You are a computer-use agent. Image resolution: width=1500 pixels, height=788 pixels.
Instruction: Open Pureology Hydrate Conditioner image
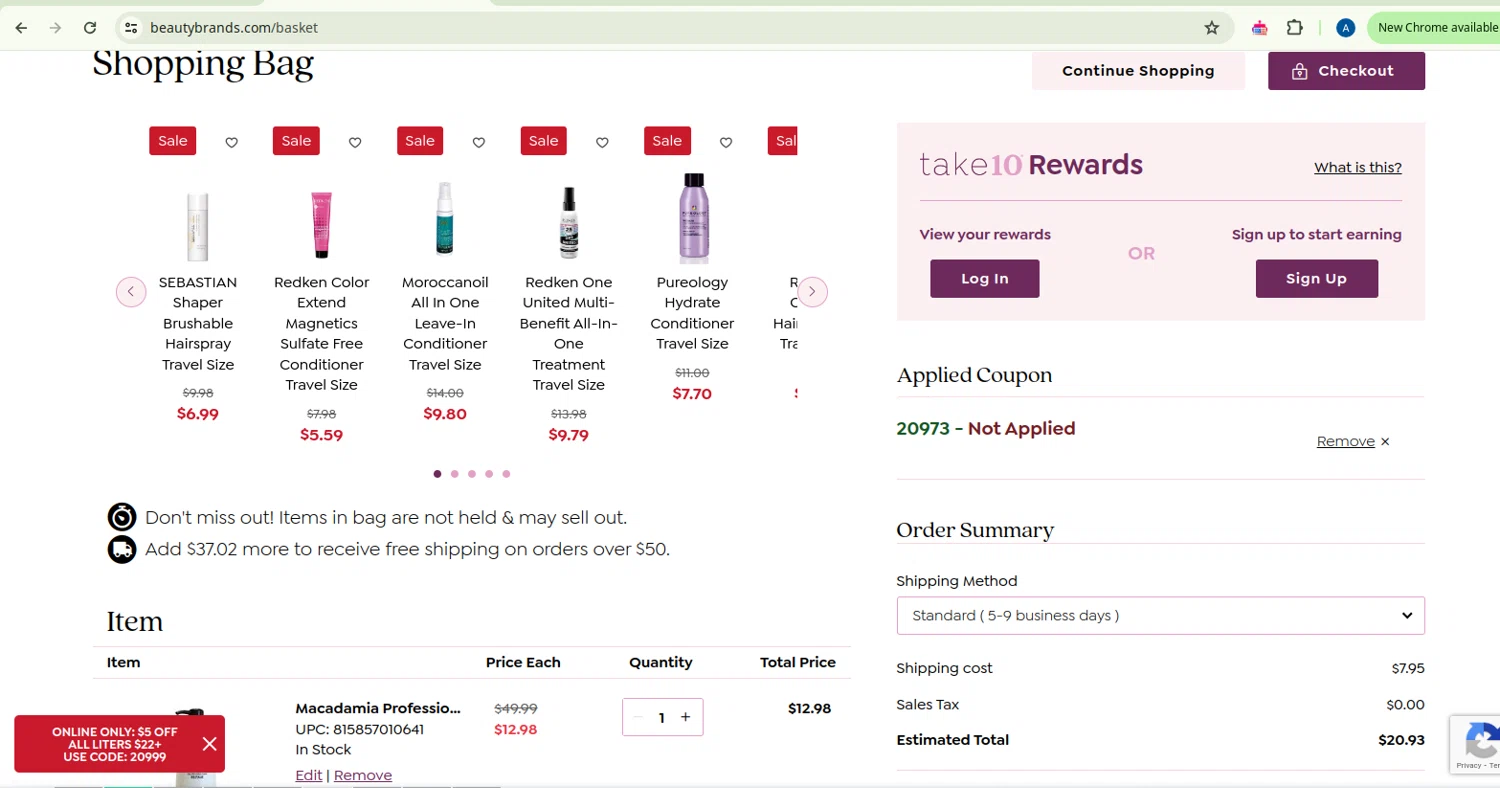692,218
